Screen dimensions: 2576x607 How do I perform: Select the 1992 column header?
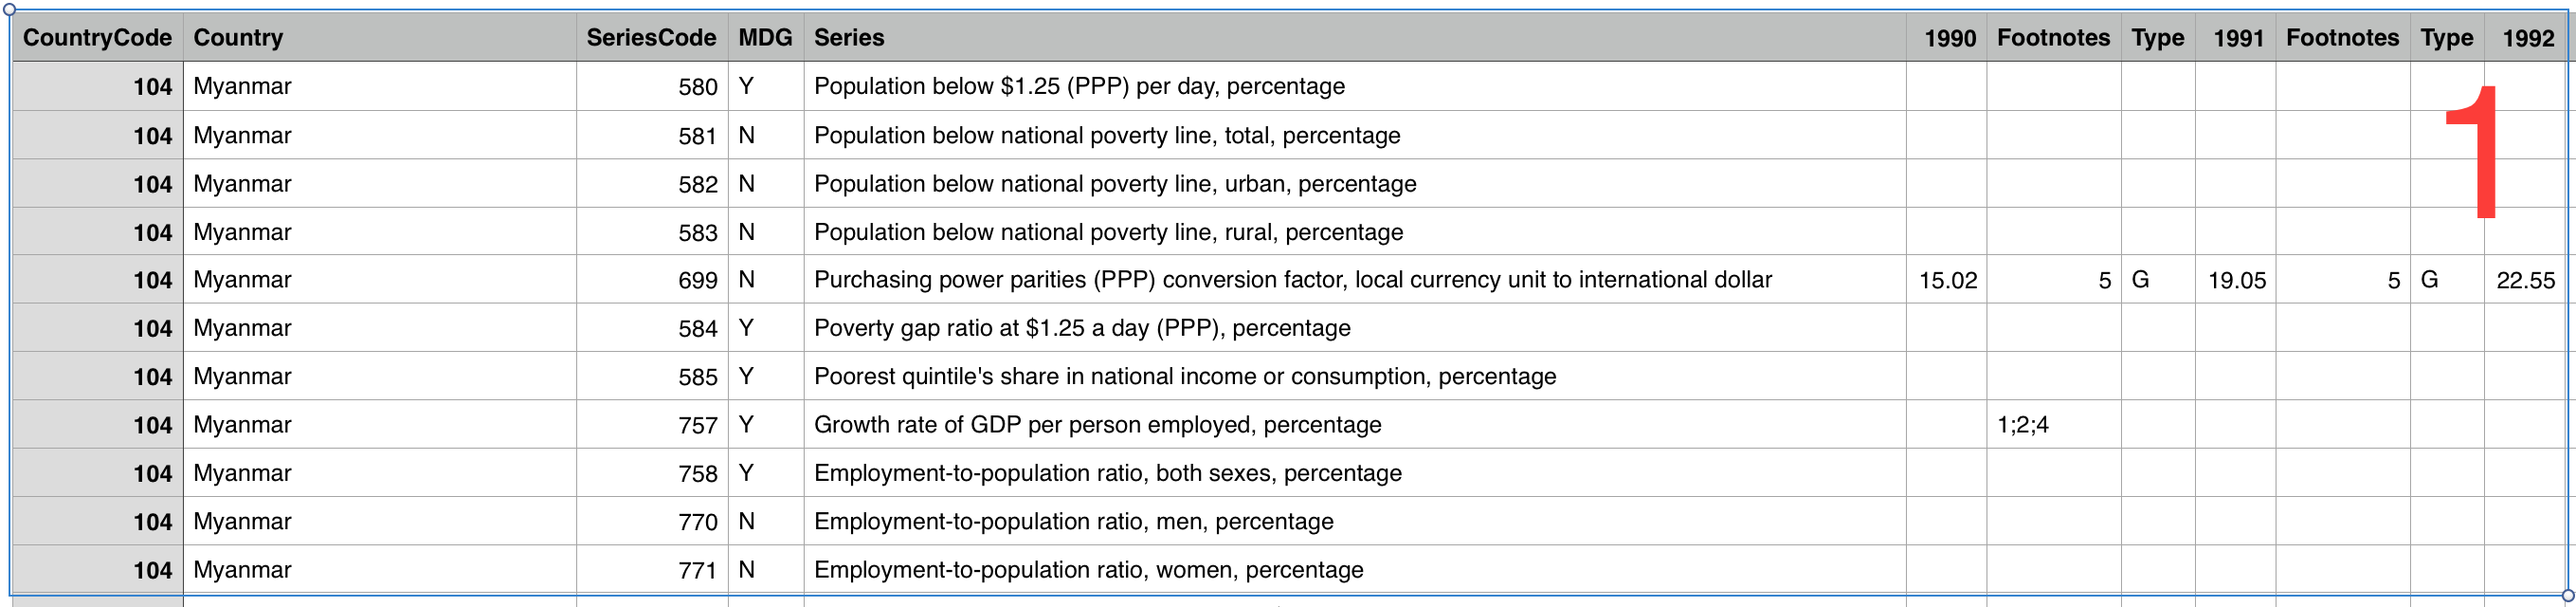pos(2528,38)
